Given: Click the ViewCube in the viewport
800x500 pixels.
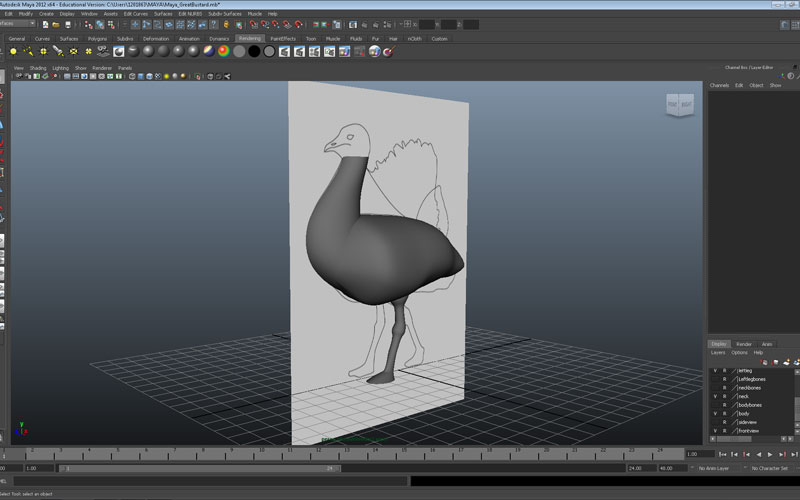Looking at the screenshot, I should [x=679, y=104].
